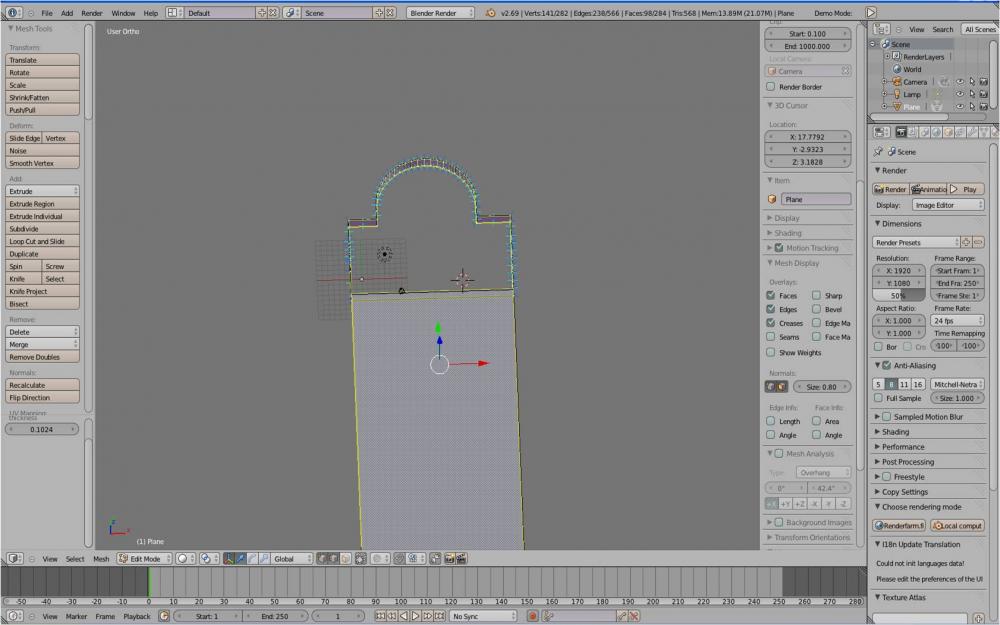The height and width of the screenshot is (625, 1000).
Task: Enable Show Weights checkbox
Action: [x=770, y=352]
